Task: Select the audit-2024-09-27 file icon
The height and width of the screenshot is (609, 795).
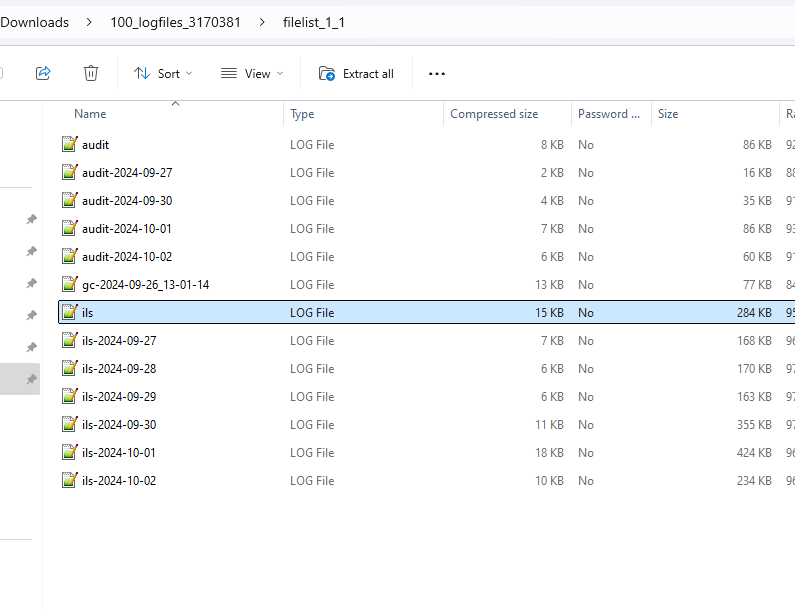Action: [x=70, y=173]
